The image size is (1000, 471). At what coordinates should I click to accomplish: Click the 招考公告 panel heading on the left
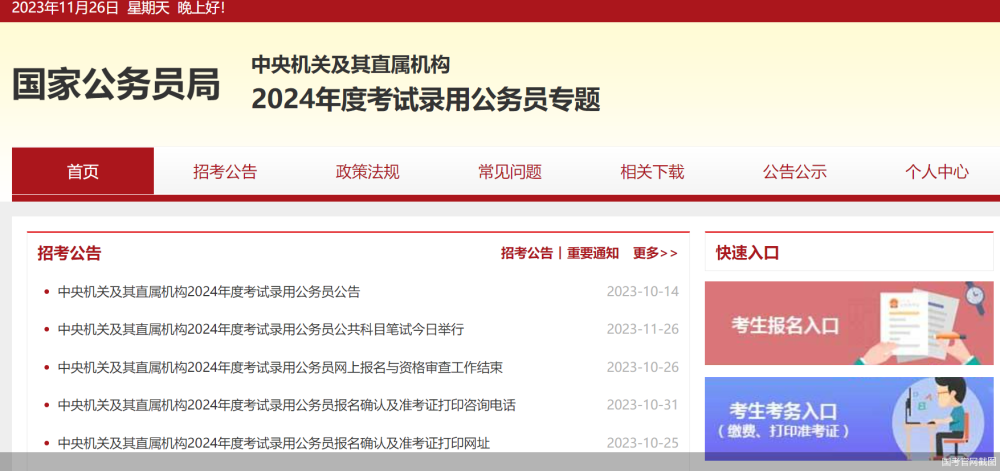tap(70, 253)
